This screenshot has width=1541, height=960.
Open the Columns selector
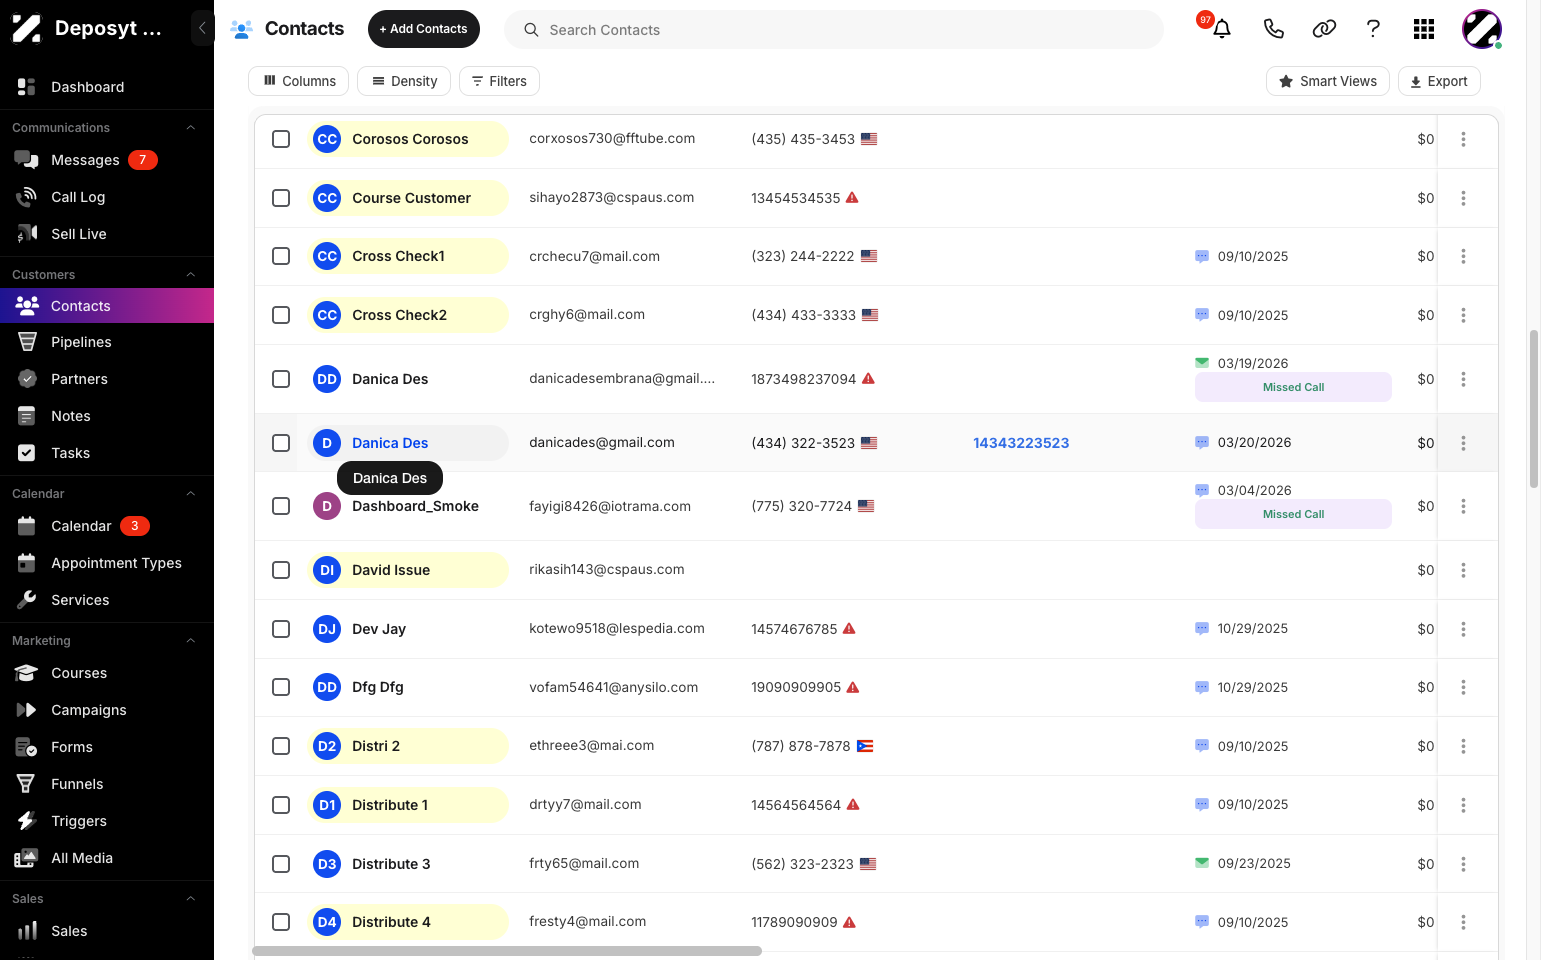[299, 81]
